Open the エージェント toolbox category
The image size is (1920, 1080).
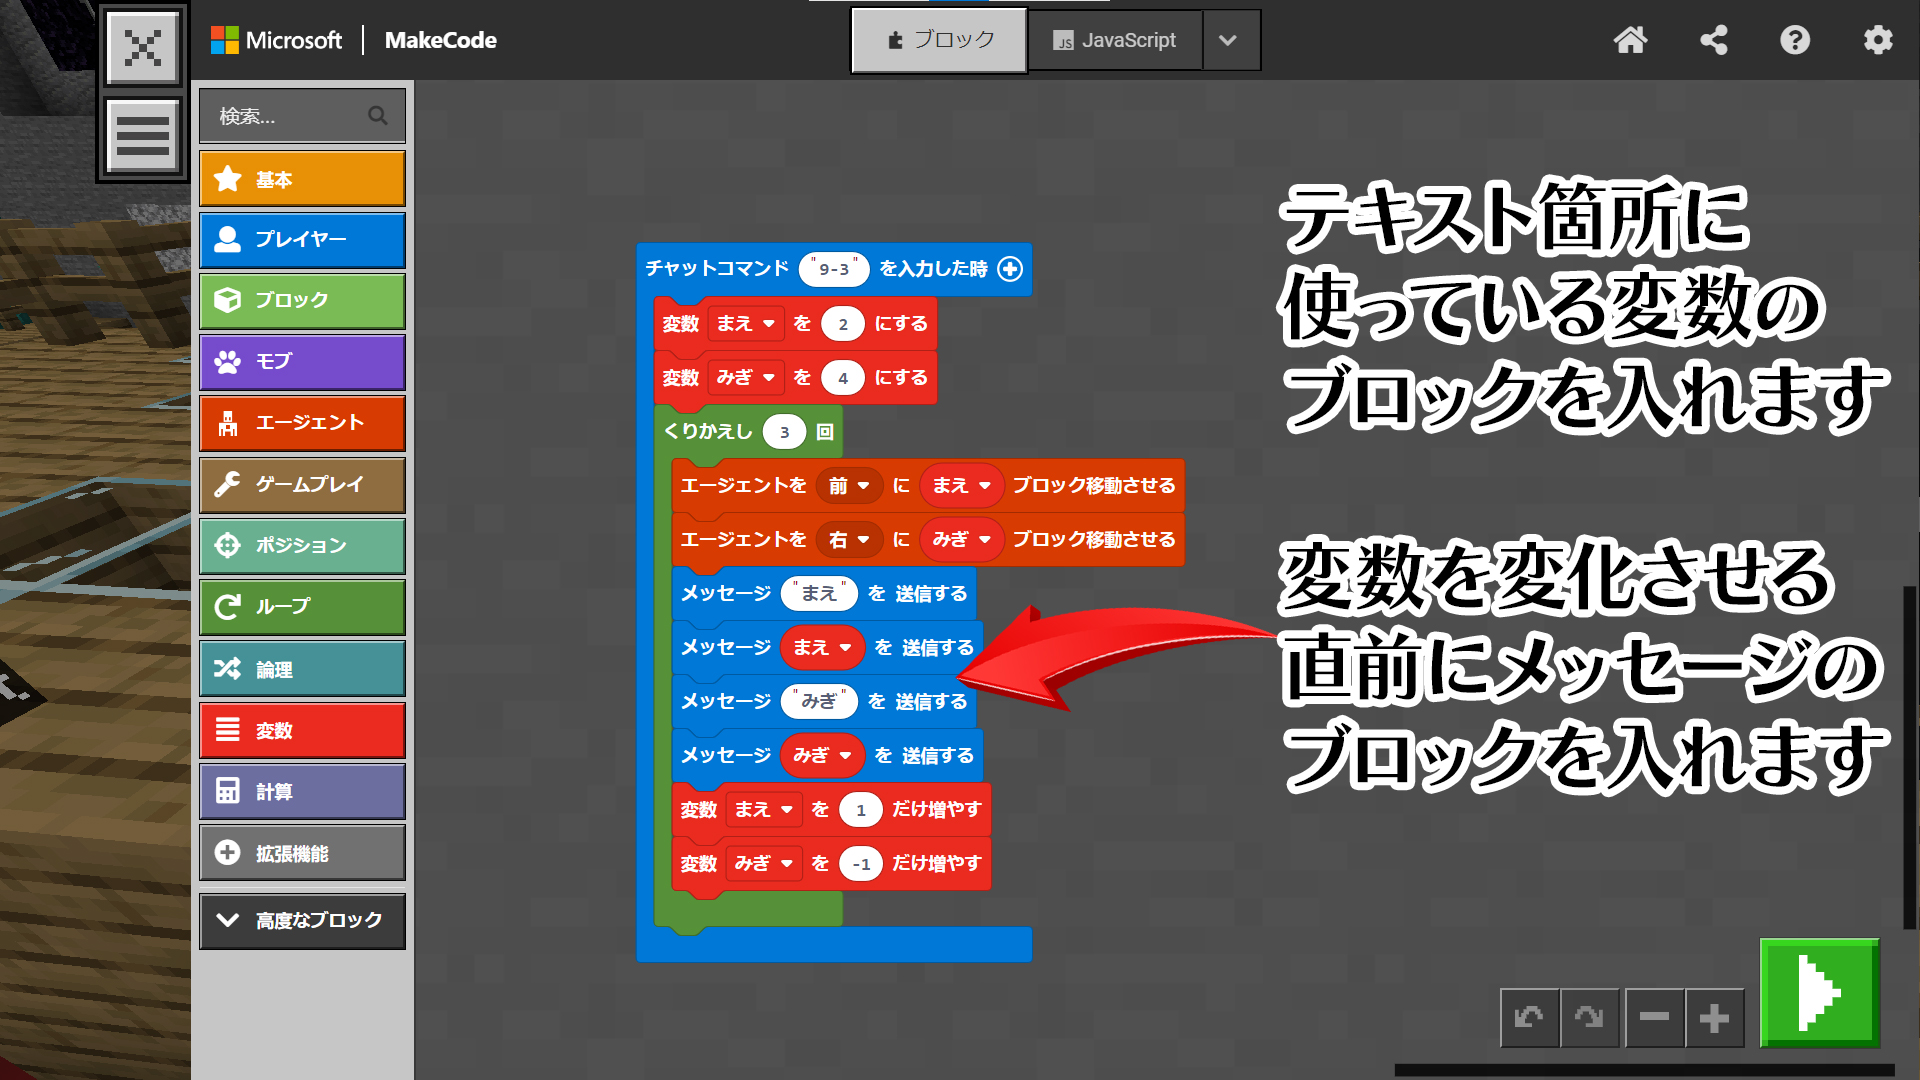click(302, 423)
